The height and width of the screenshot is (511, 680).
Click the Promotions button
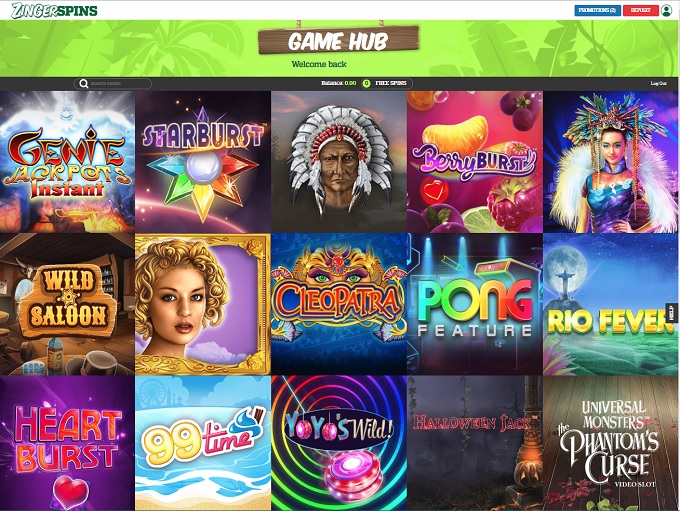(597, 10)
